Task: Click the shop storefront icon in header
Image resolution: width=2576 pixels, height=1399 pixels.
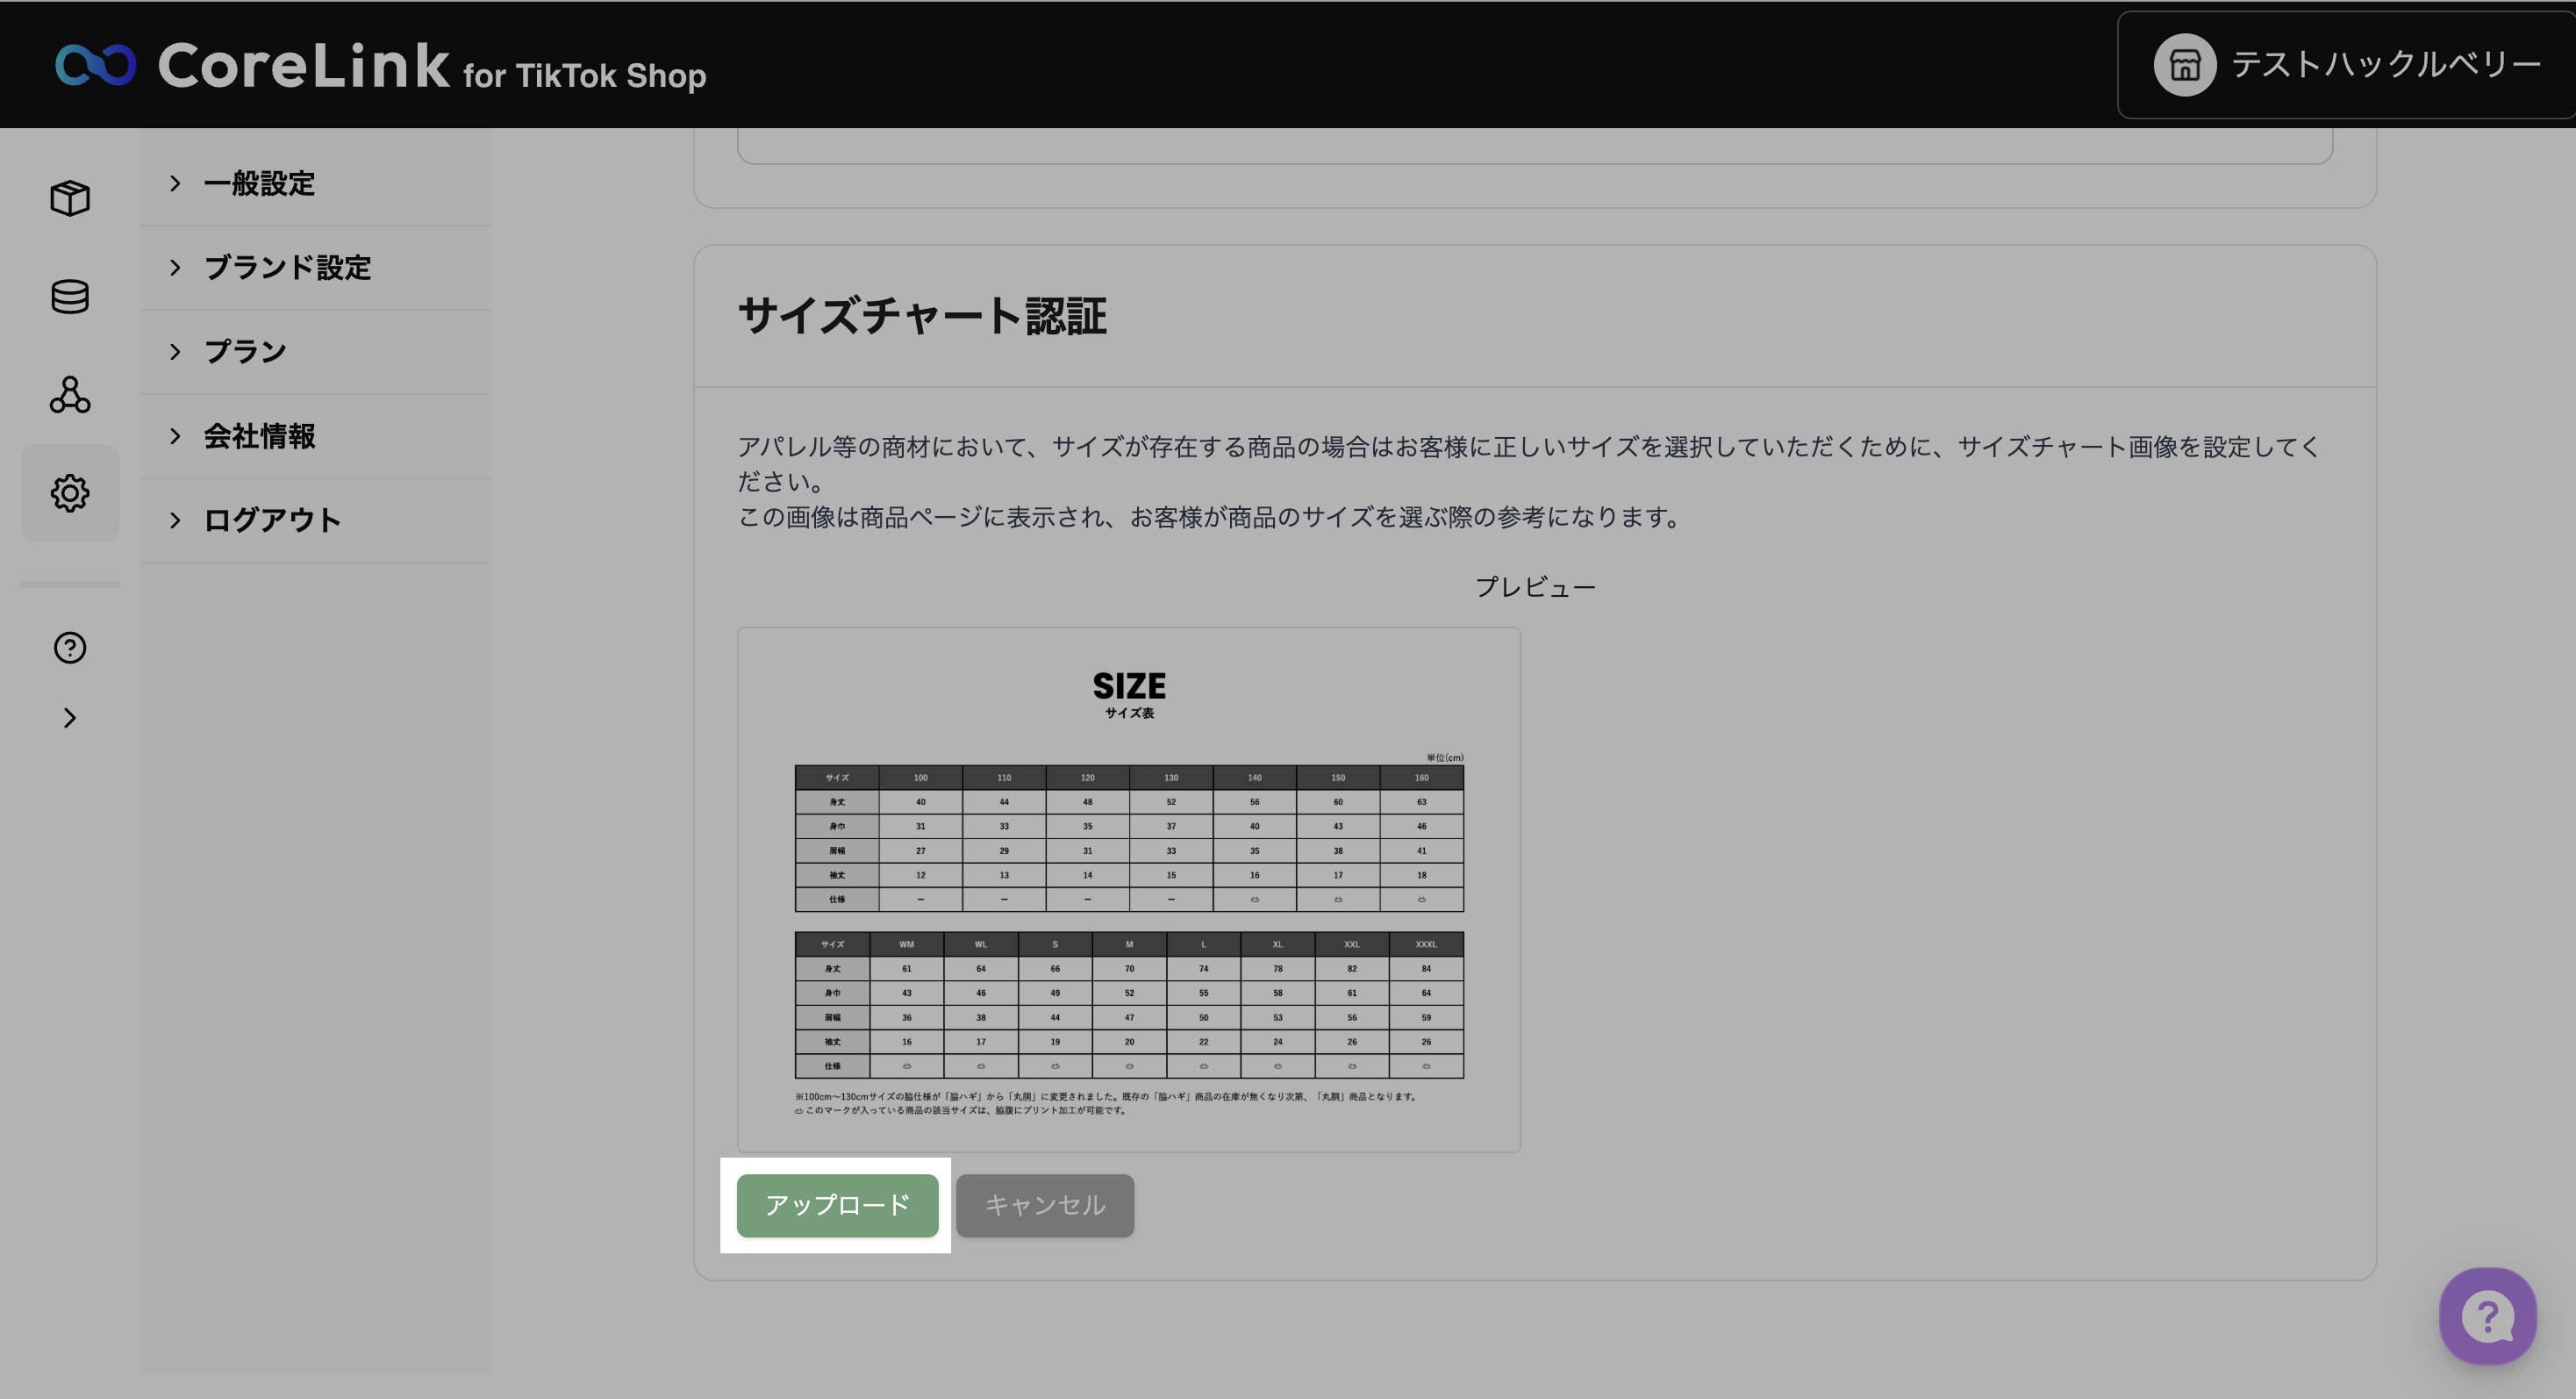Action: click(x=2184, y=65)
